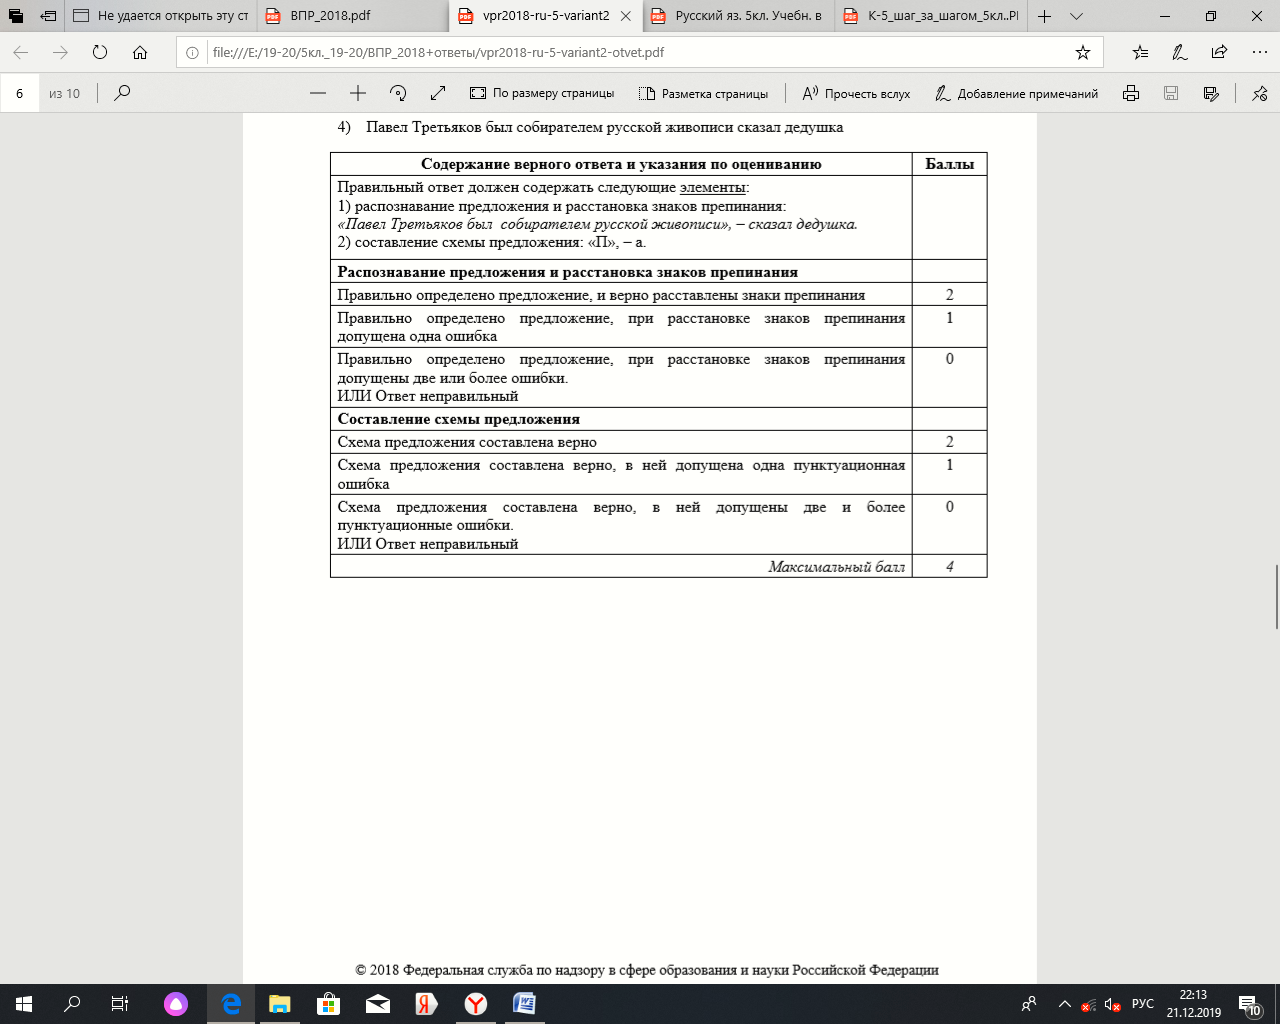Search in PDF with magnifier icon
This screenshot has width=1280, height=1024.
123,93
